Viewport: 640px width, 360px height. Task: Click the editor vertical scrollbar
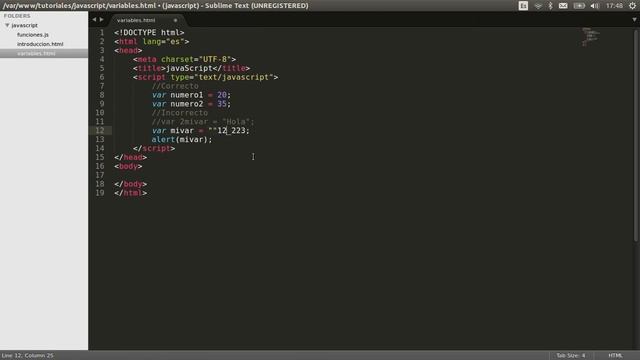coord(636,135)
